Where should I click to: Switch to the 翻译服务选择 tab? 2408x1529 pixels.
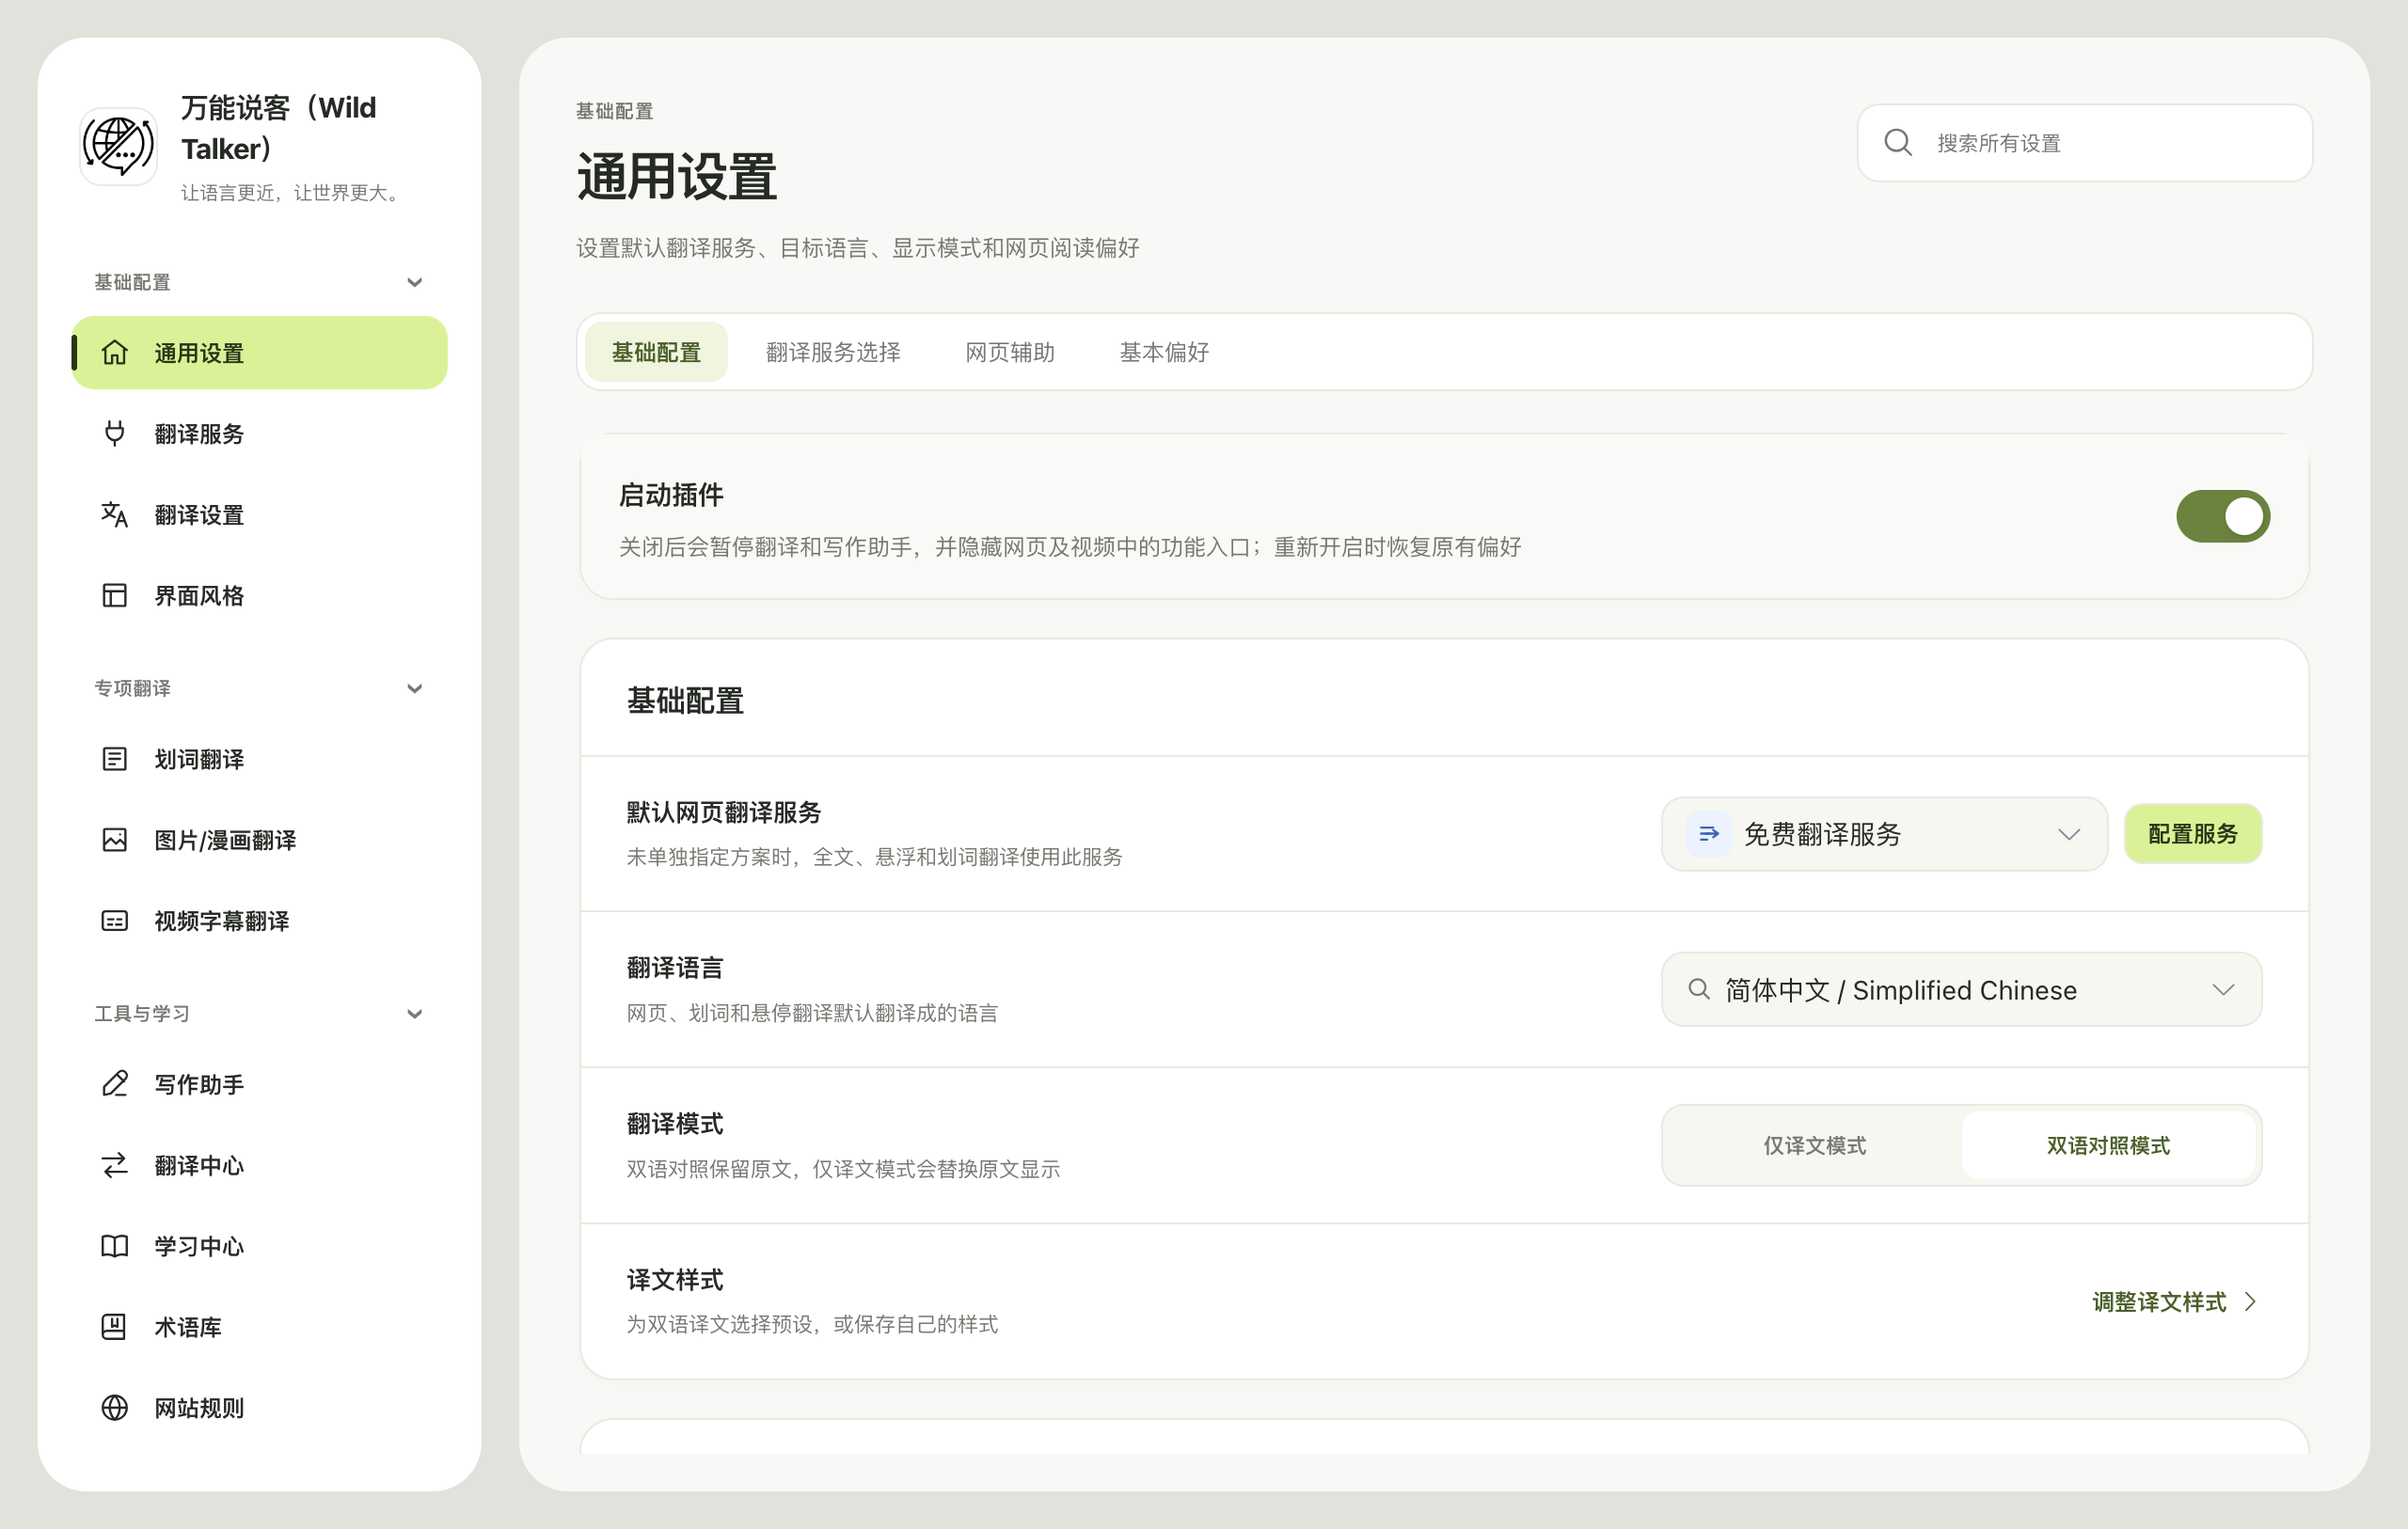pyautogui.click(x=833, y=352)
